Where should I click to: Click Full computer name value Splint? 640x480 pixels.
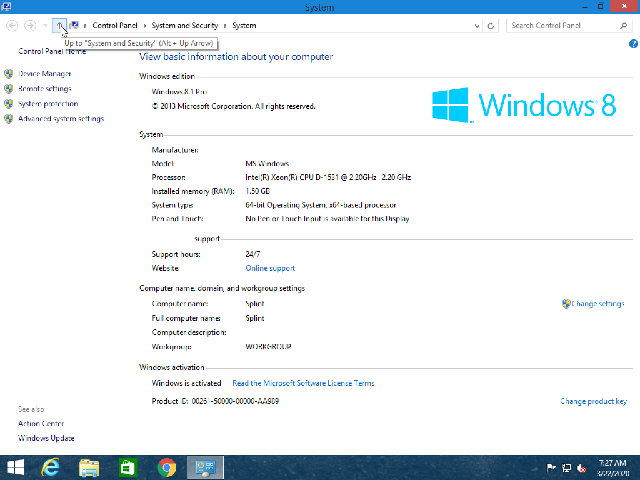[x=255, y=318]
